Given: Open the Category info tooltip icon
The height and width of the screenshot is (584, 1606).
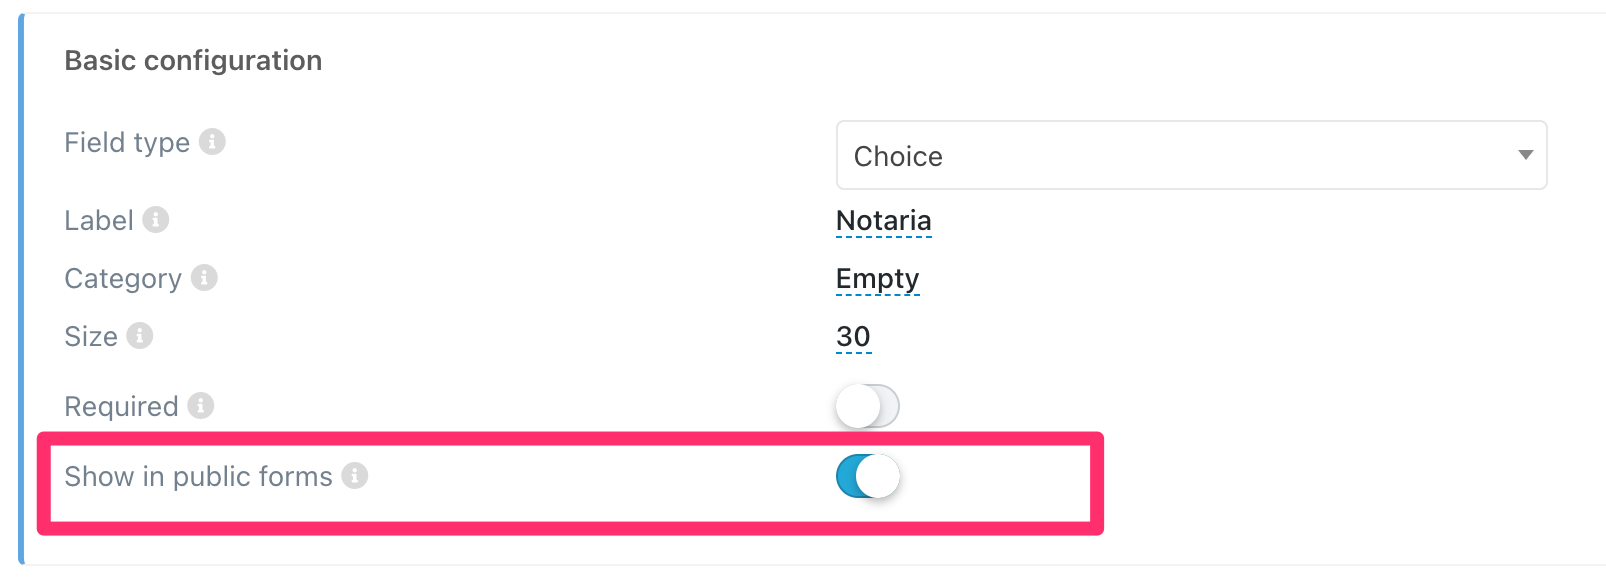Looking at the screenshot, I should (x=204, y=278).
